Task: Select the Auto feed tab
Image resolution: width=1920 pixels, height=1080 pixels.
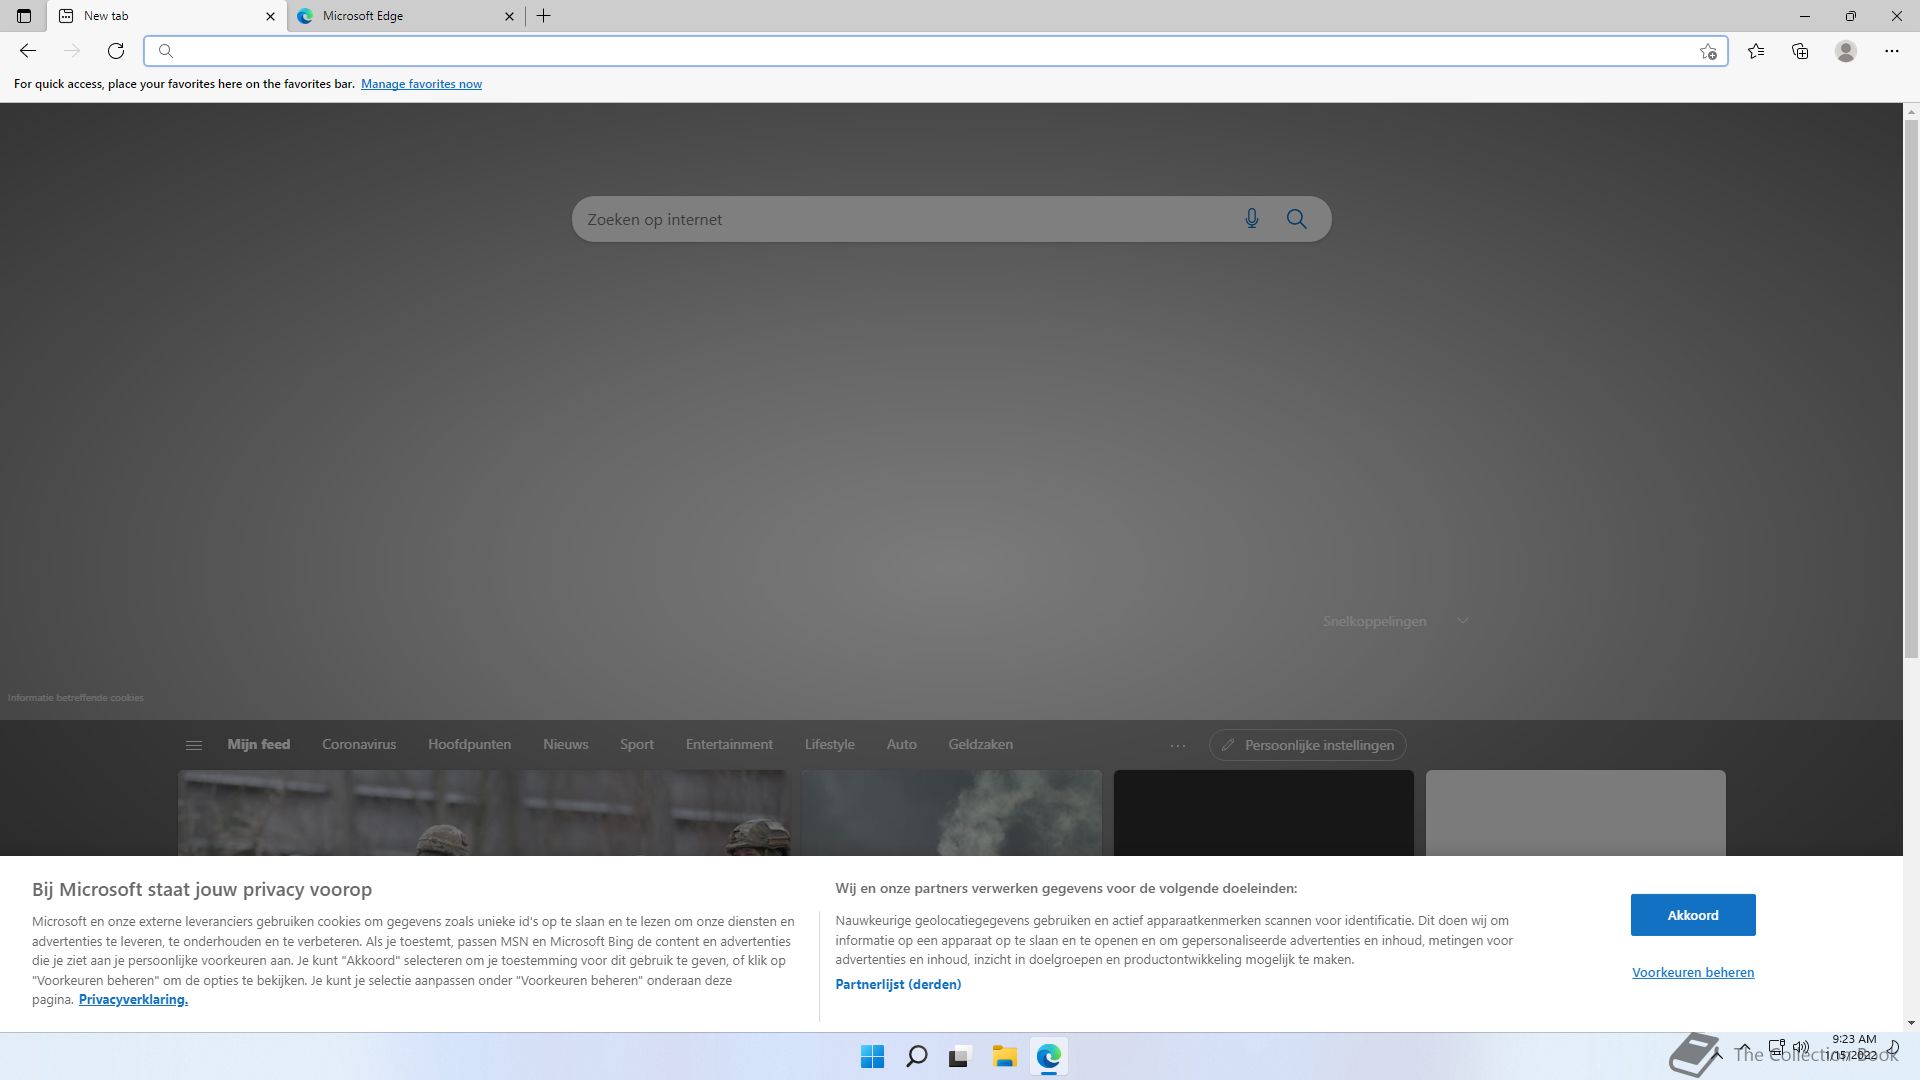Action: (901, 744)
